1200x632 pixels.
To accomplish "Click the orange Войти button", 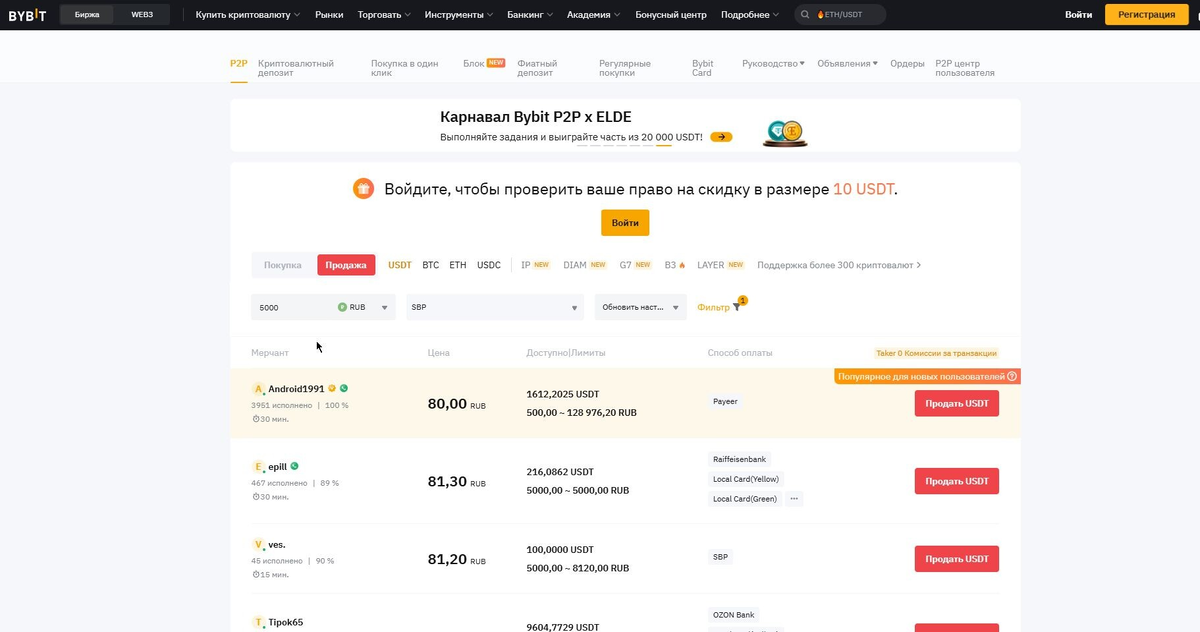I will (x=625, y=223).
